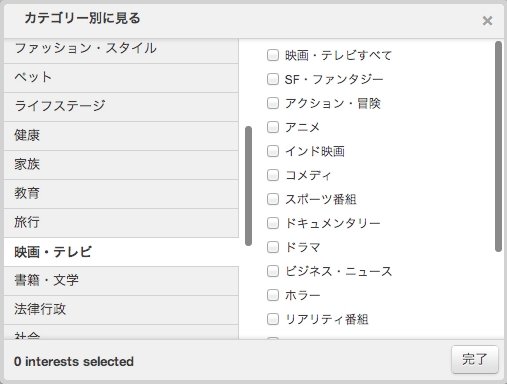507x384 pixels.
Task: Click the カテゴリー別に見る title
Action: click(x=82, y=18)
